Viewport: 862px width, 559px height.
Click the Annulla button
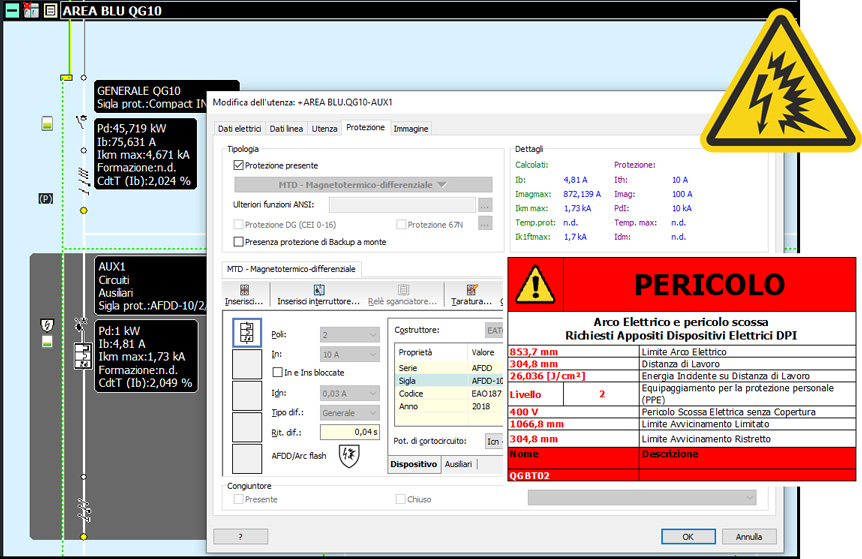[x=749, y=536]
